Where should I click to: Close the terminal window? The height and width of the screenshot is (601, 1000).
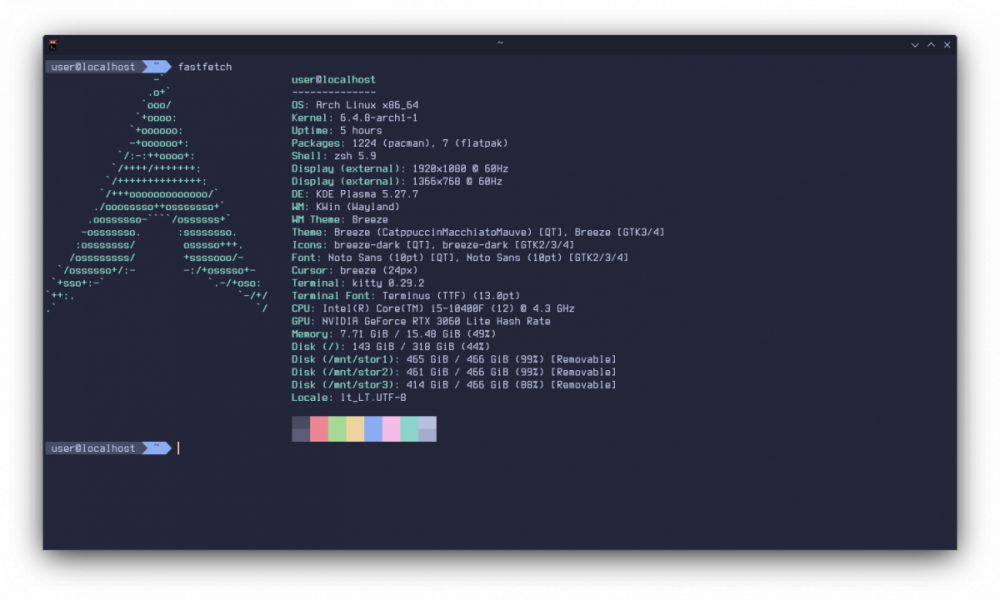pos(947,45)
